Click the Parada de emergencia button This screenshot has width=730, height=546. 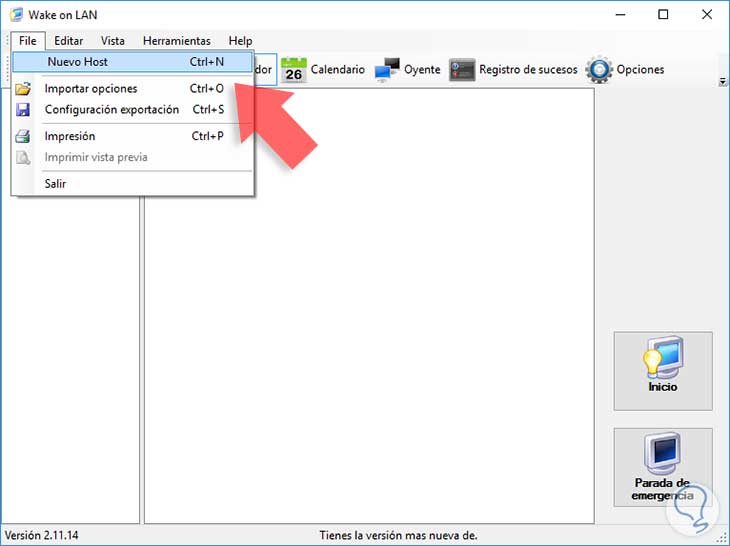coord(663,467)
